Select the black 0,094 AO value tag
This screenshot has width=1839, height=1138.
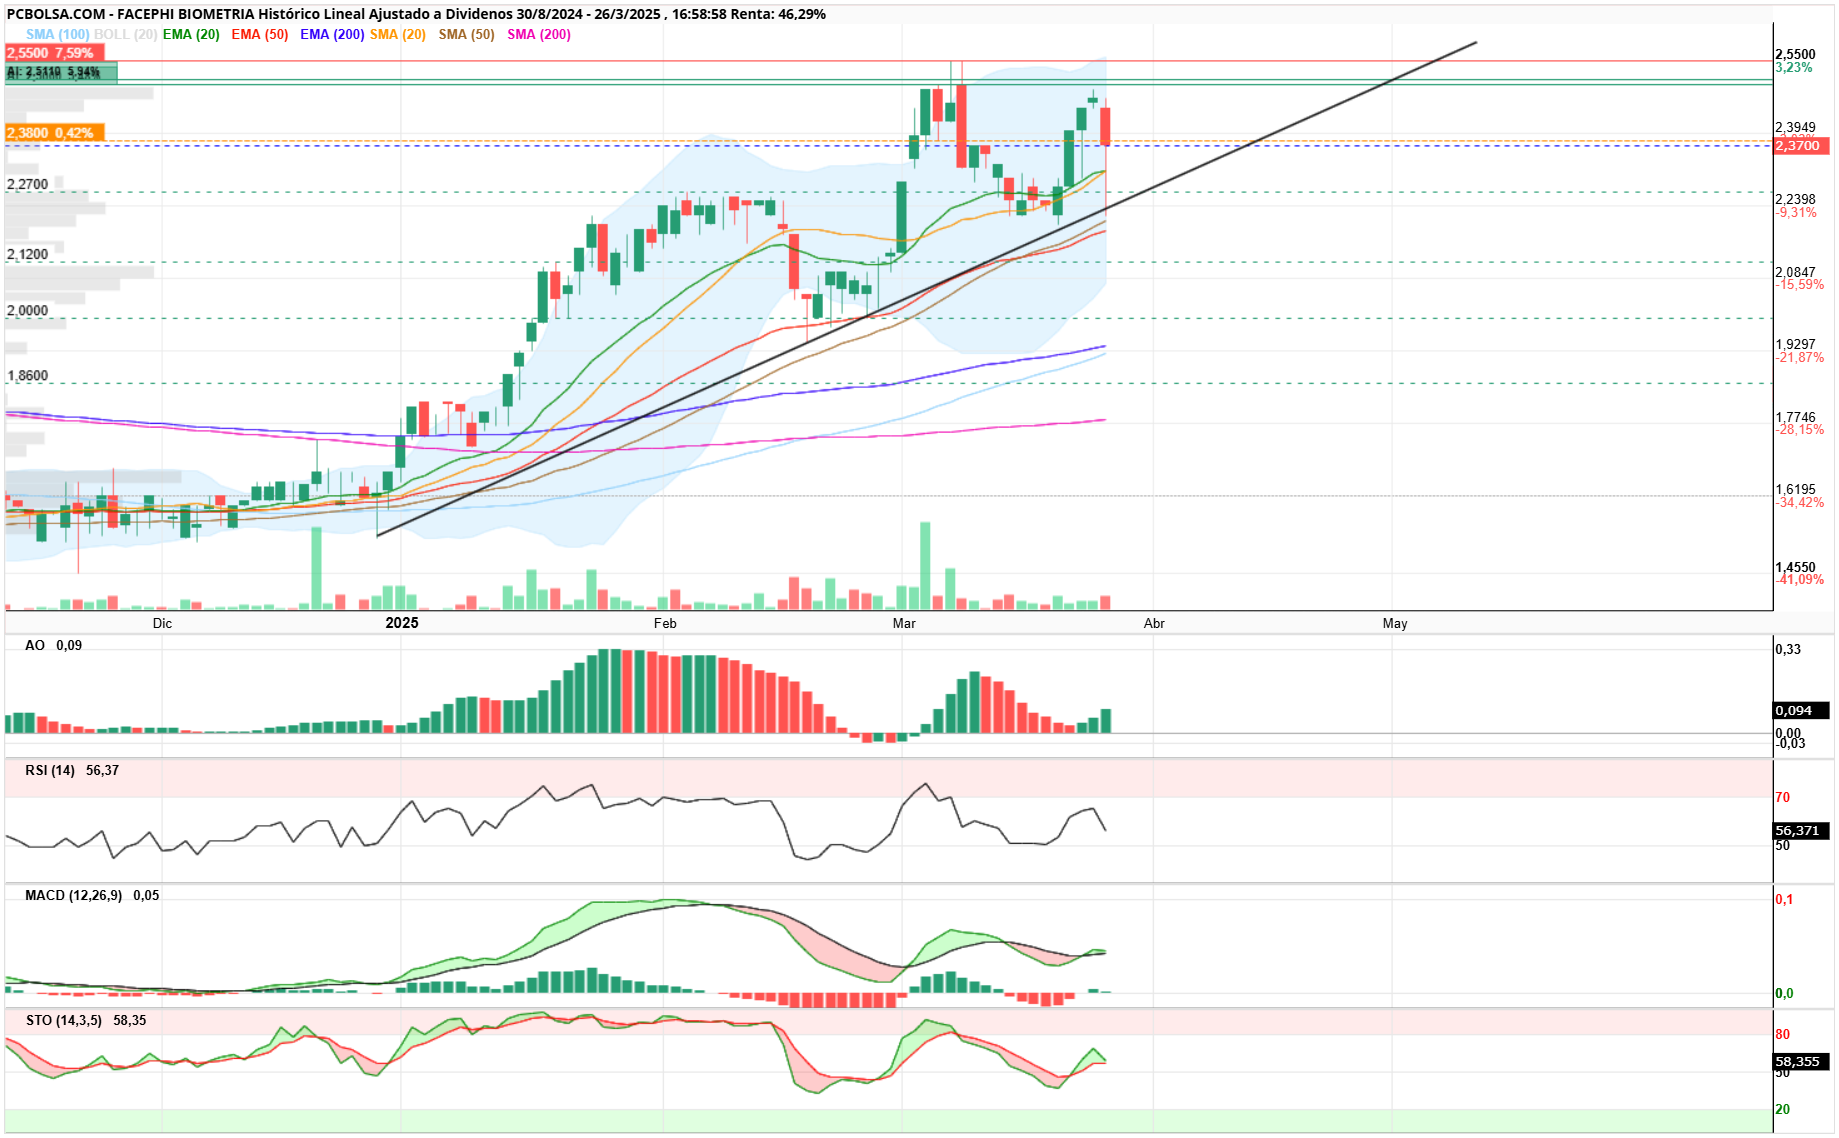pos(1801,711)
